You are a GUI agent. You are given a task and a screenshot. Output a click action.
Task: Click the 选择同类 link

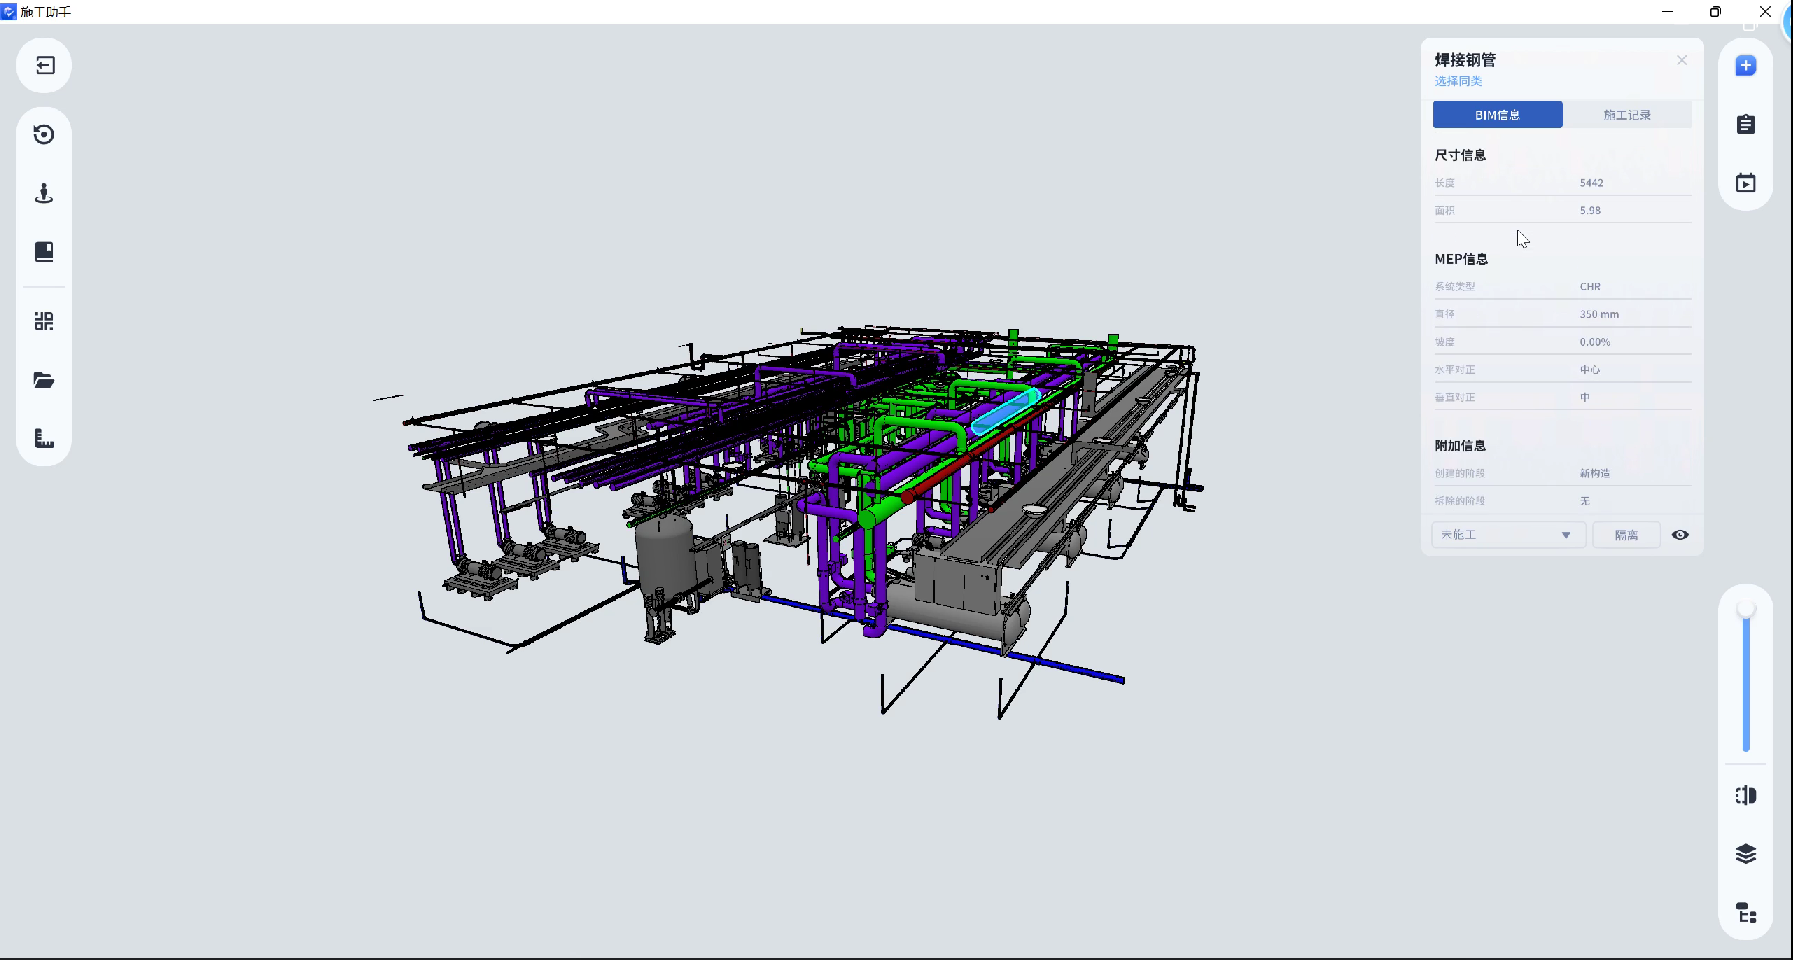(1456, 81)
